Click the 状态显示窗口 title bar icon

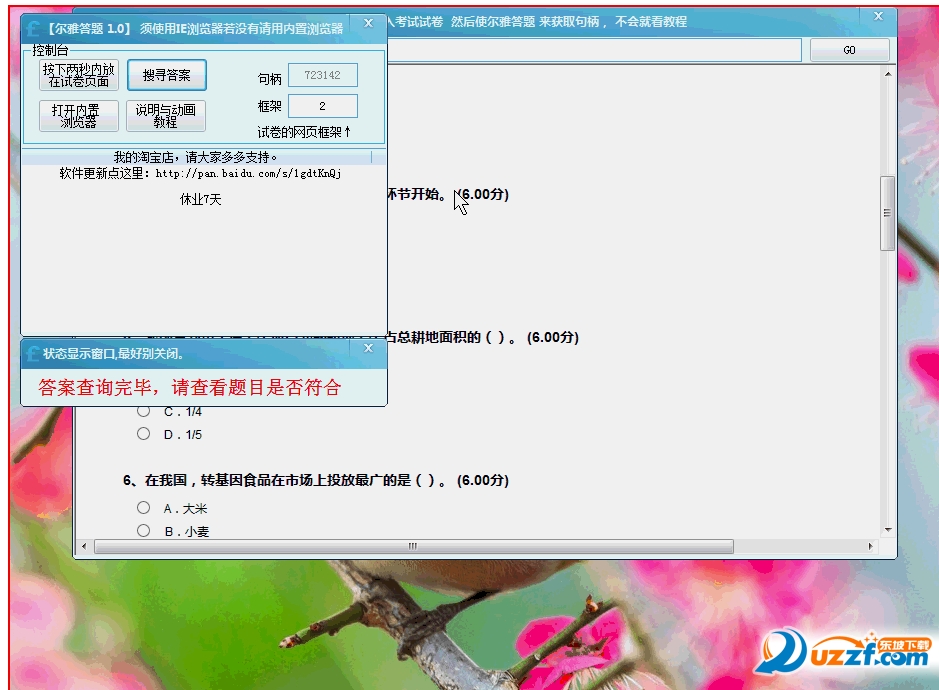(x=33, y=354)
